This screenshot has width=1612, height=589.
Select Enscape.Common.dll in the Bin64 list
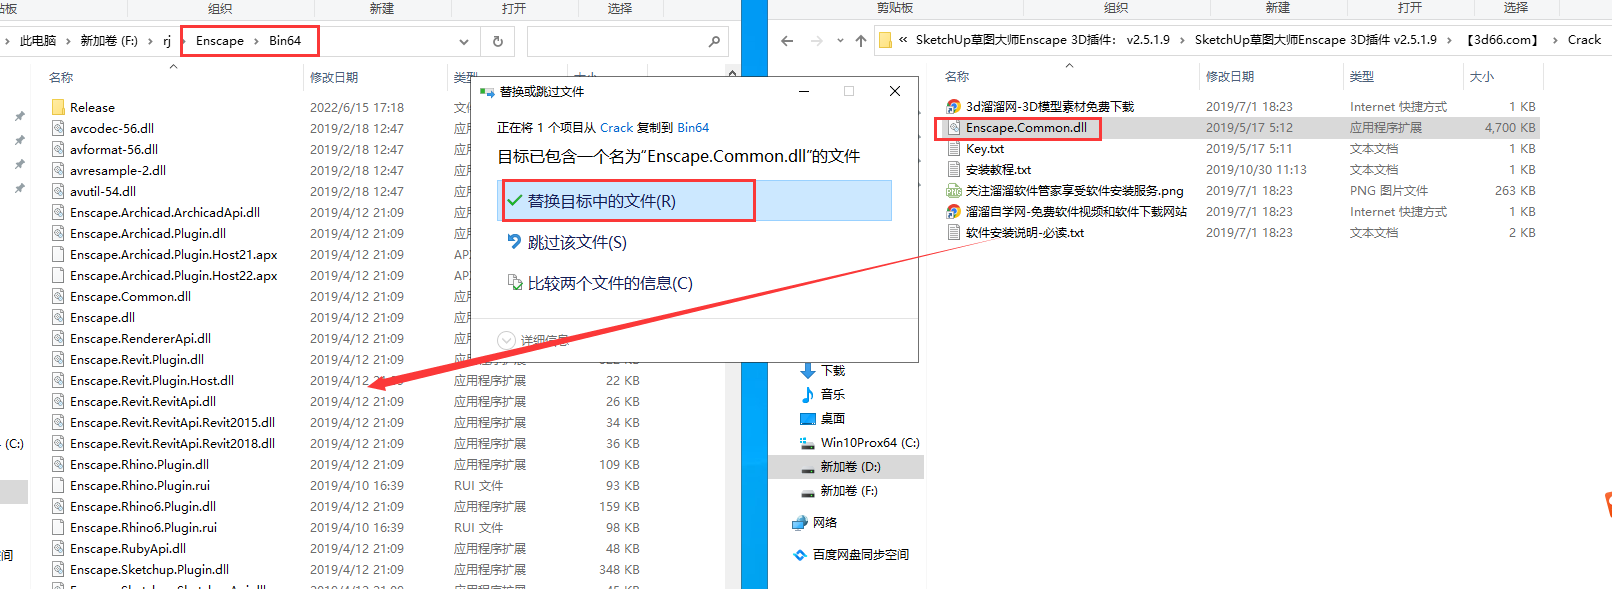(130, 296)
